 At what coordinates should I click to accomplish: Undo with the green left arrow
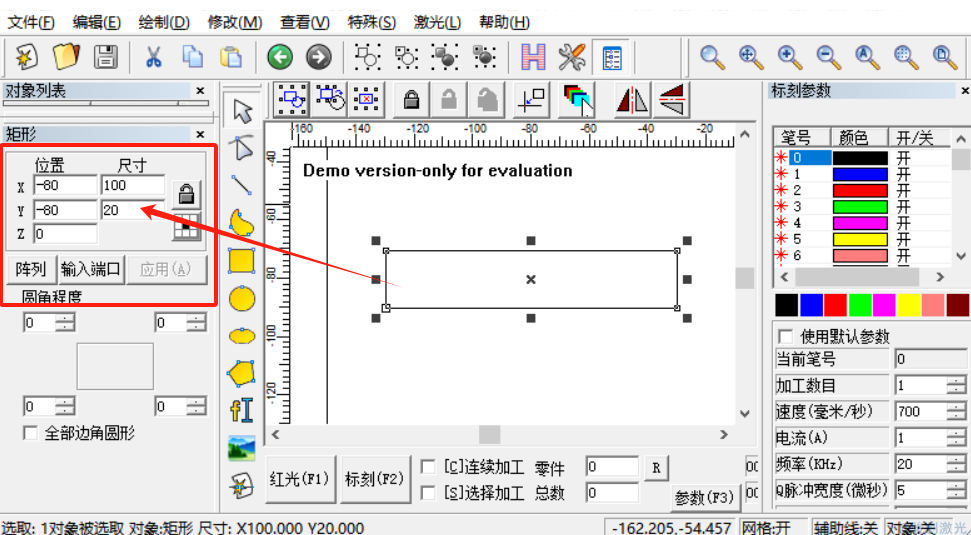280,58
